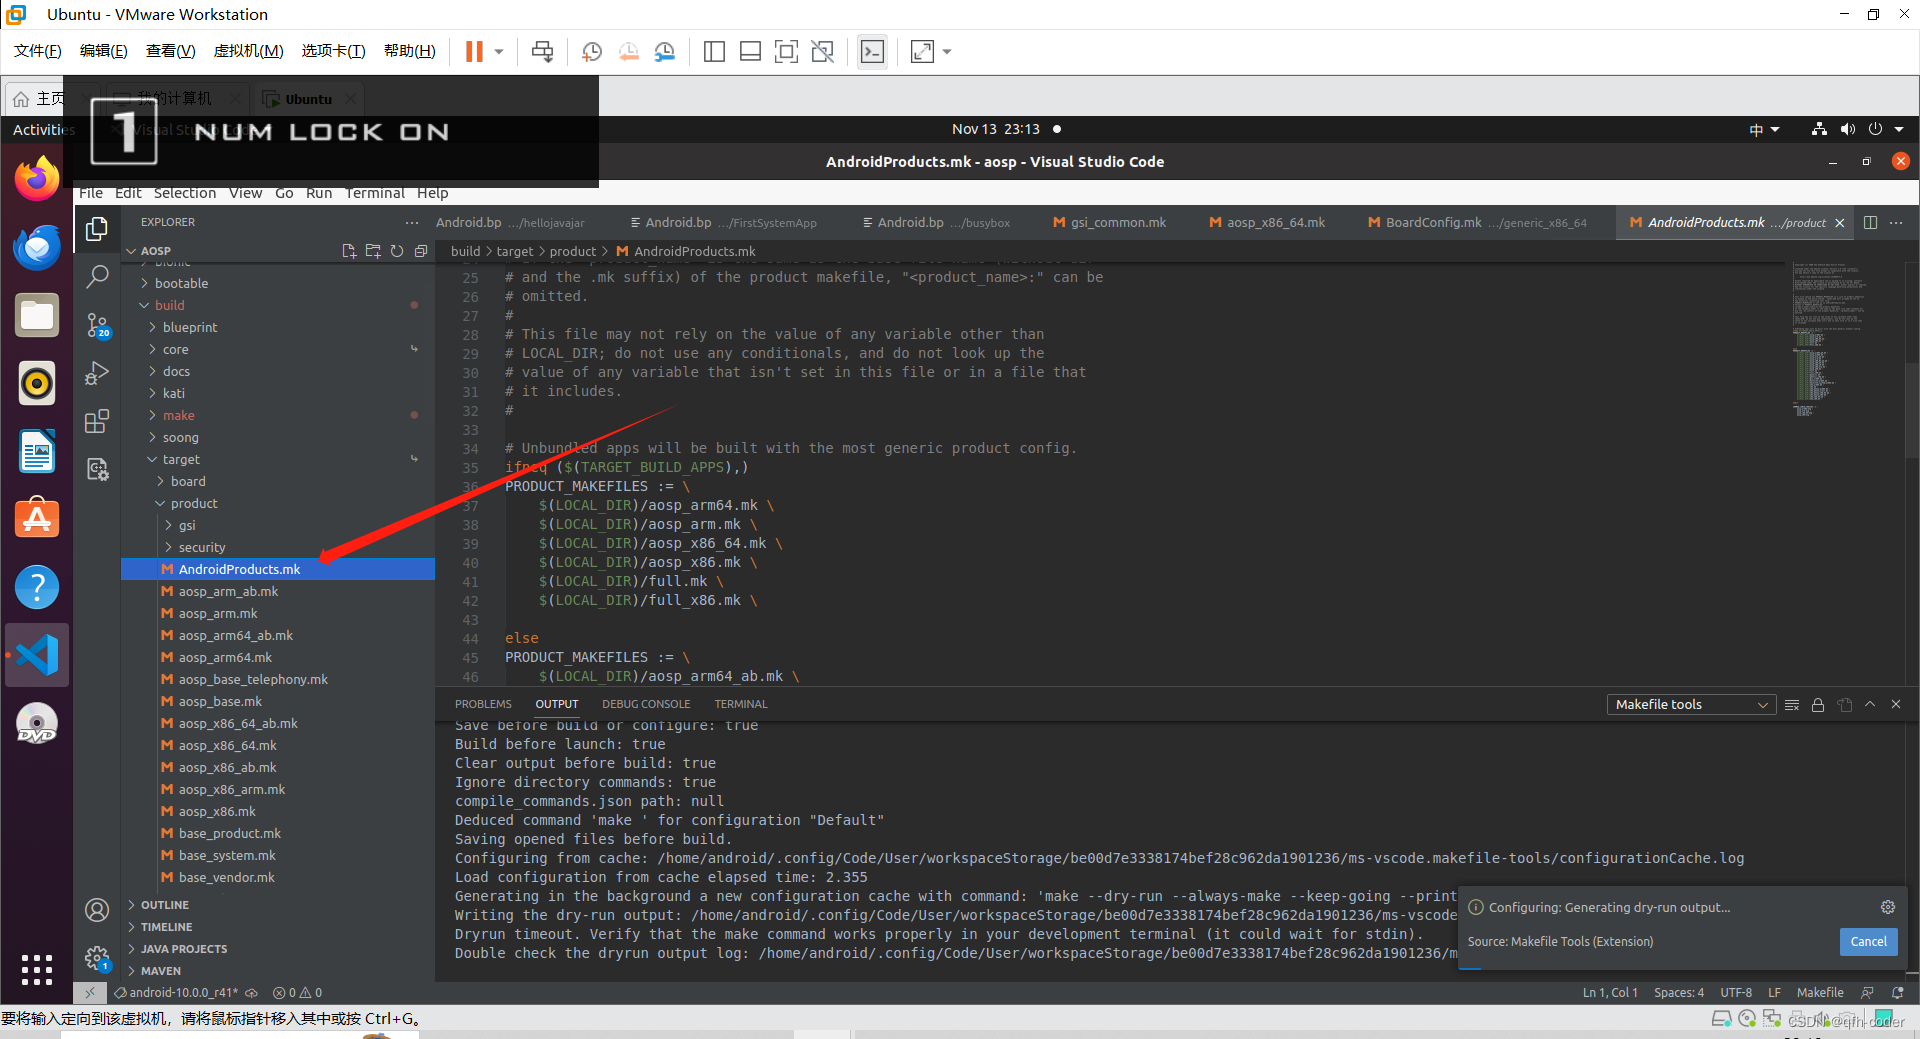The width and height of the screenshot is (1920, 1039).
Task: Take a VM snapshot in VMware toolbar
Action: coord(592,52)
